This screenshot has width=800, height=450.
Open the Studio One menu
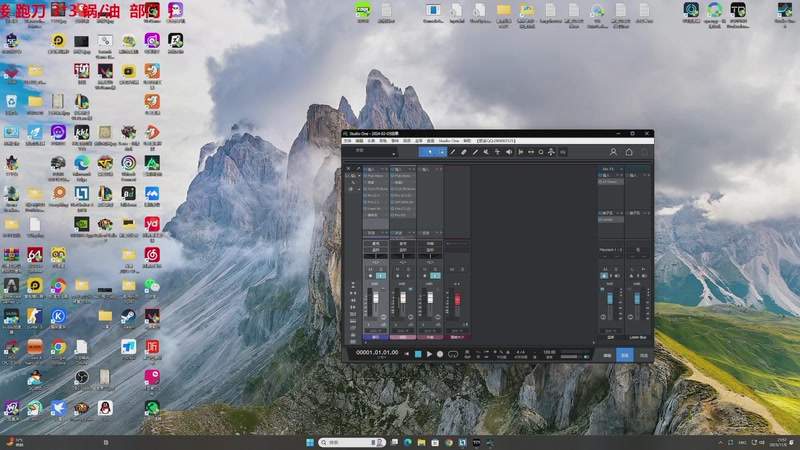coord(449,141)
